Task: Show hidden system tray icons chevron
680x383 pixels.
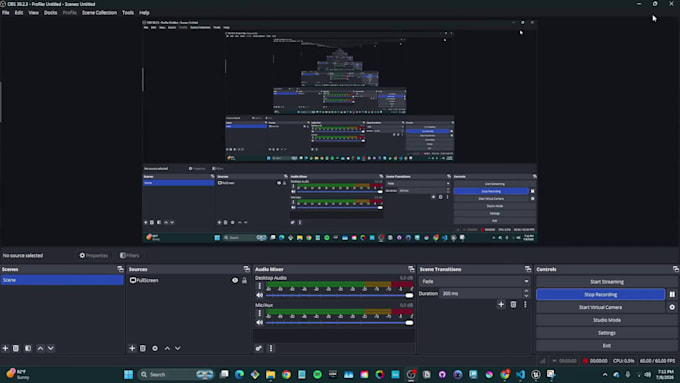Action: 605,375
